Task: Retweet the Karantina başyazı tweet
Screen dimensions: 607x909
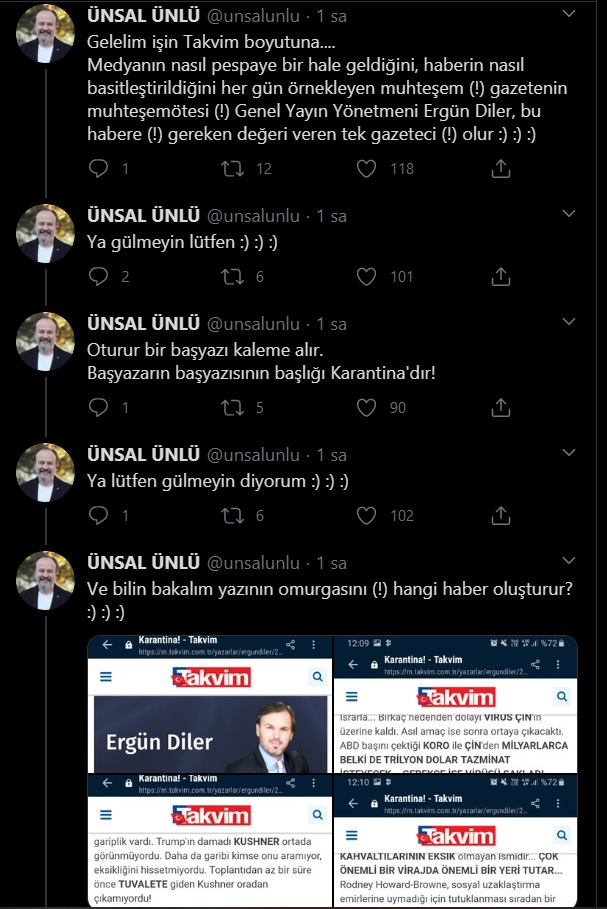Action: point(233,407)
